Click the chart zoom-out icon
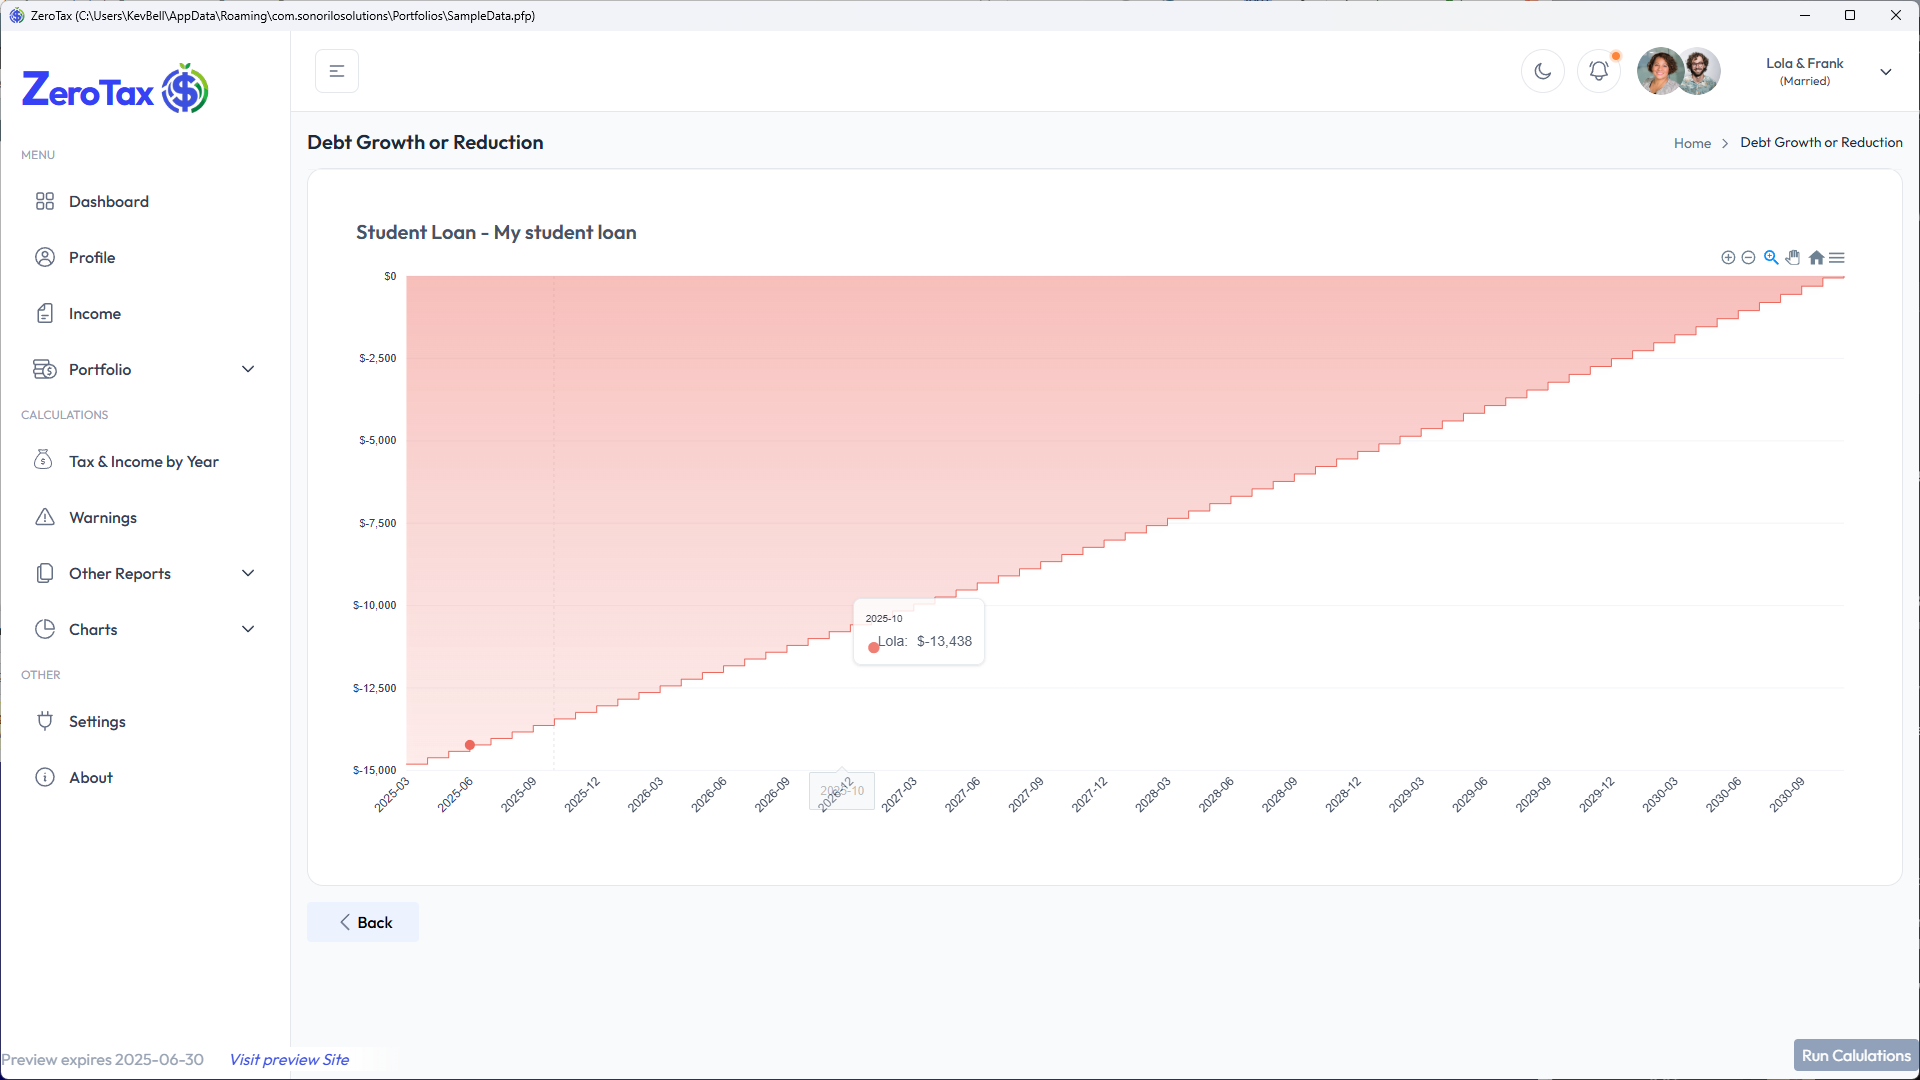The height and width of the screenshot is (1080, 1920). (x=1749, y=257)
